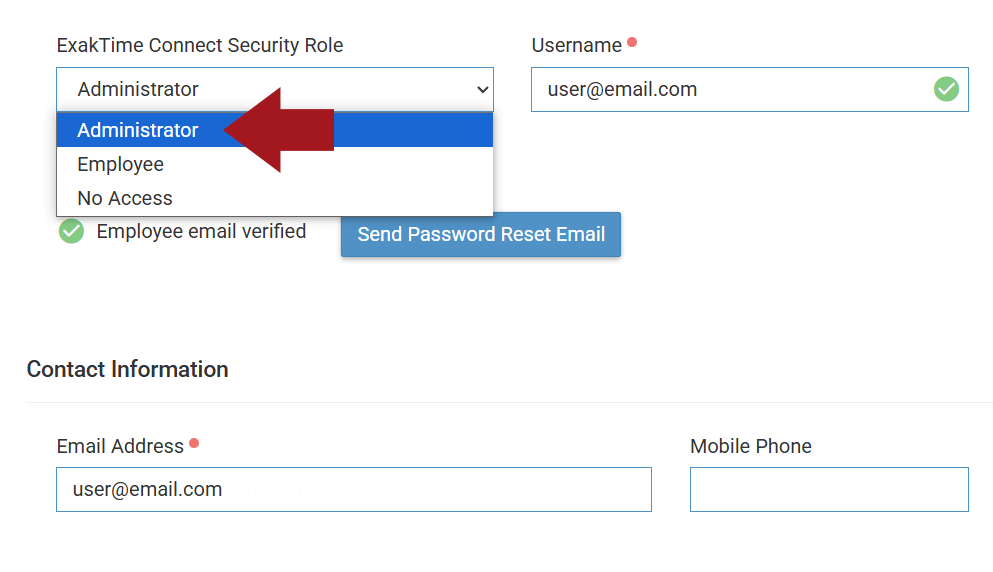
Task: Click the ExakTime Connect Security Role label
Action: [199, 46]
